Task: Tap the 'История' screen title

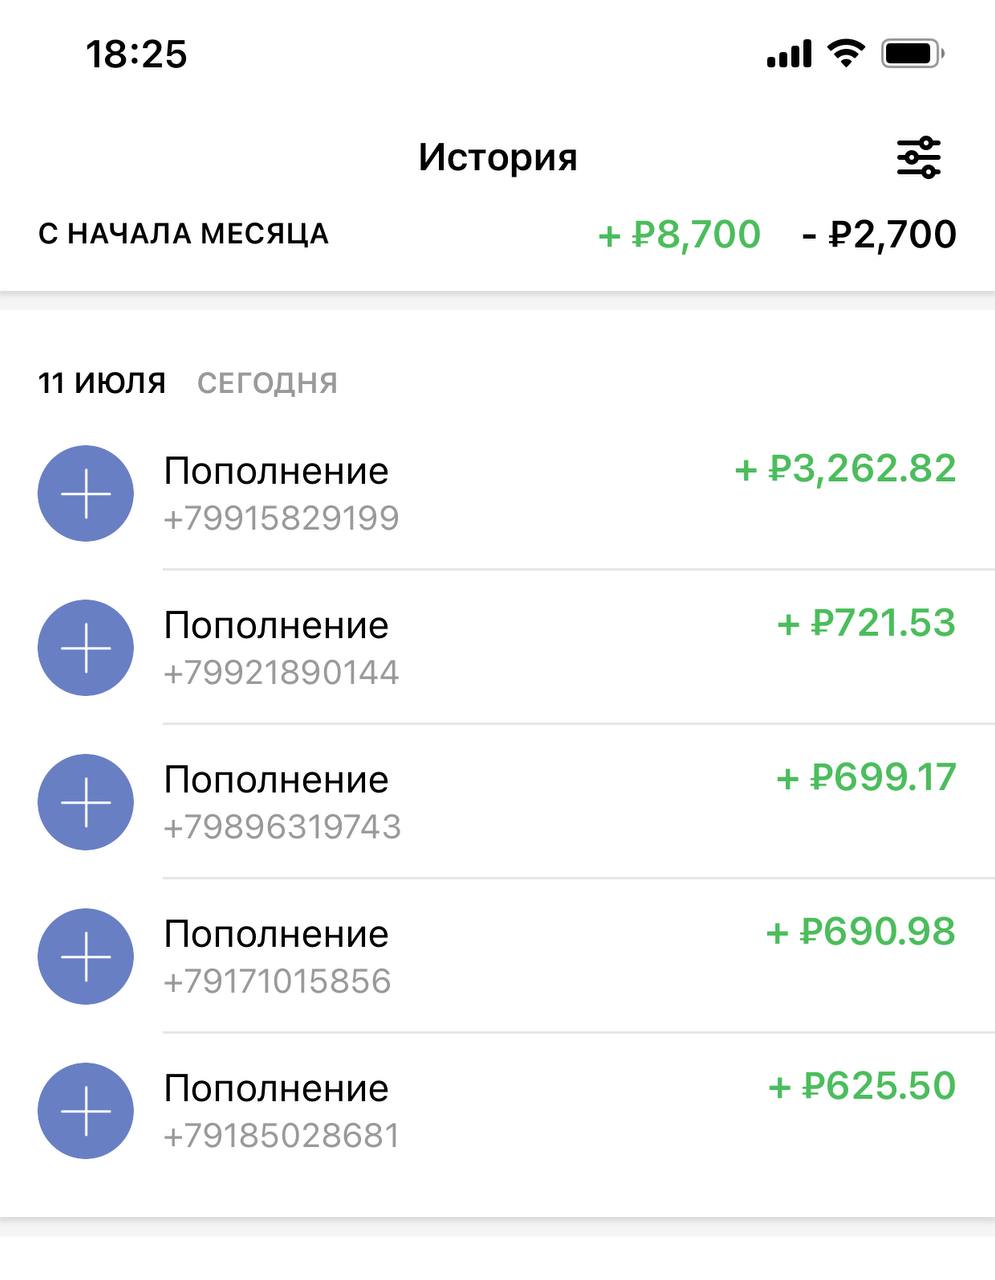Action: coord(497,157)
